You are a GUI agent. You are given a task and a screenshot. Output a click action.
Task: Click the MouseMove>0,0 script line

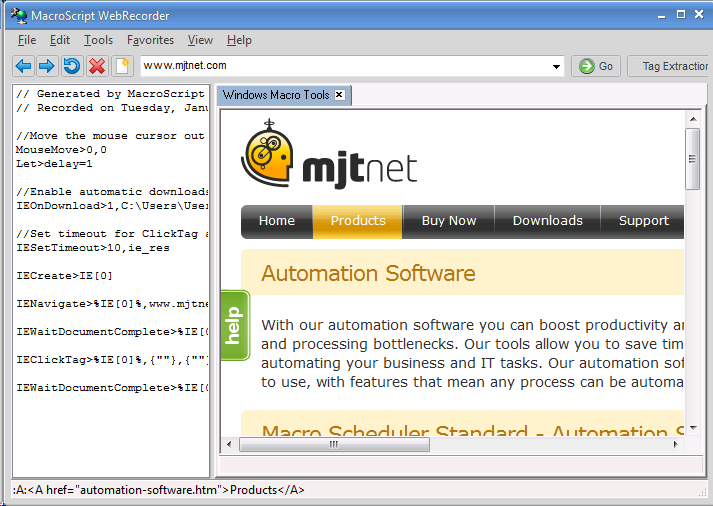pos(61,150)
